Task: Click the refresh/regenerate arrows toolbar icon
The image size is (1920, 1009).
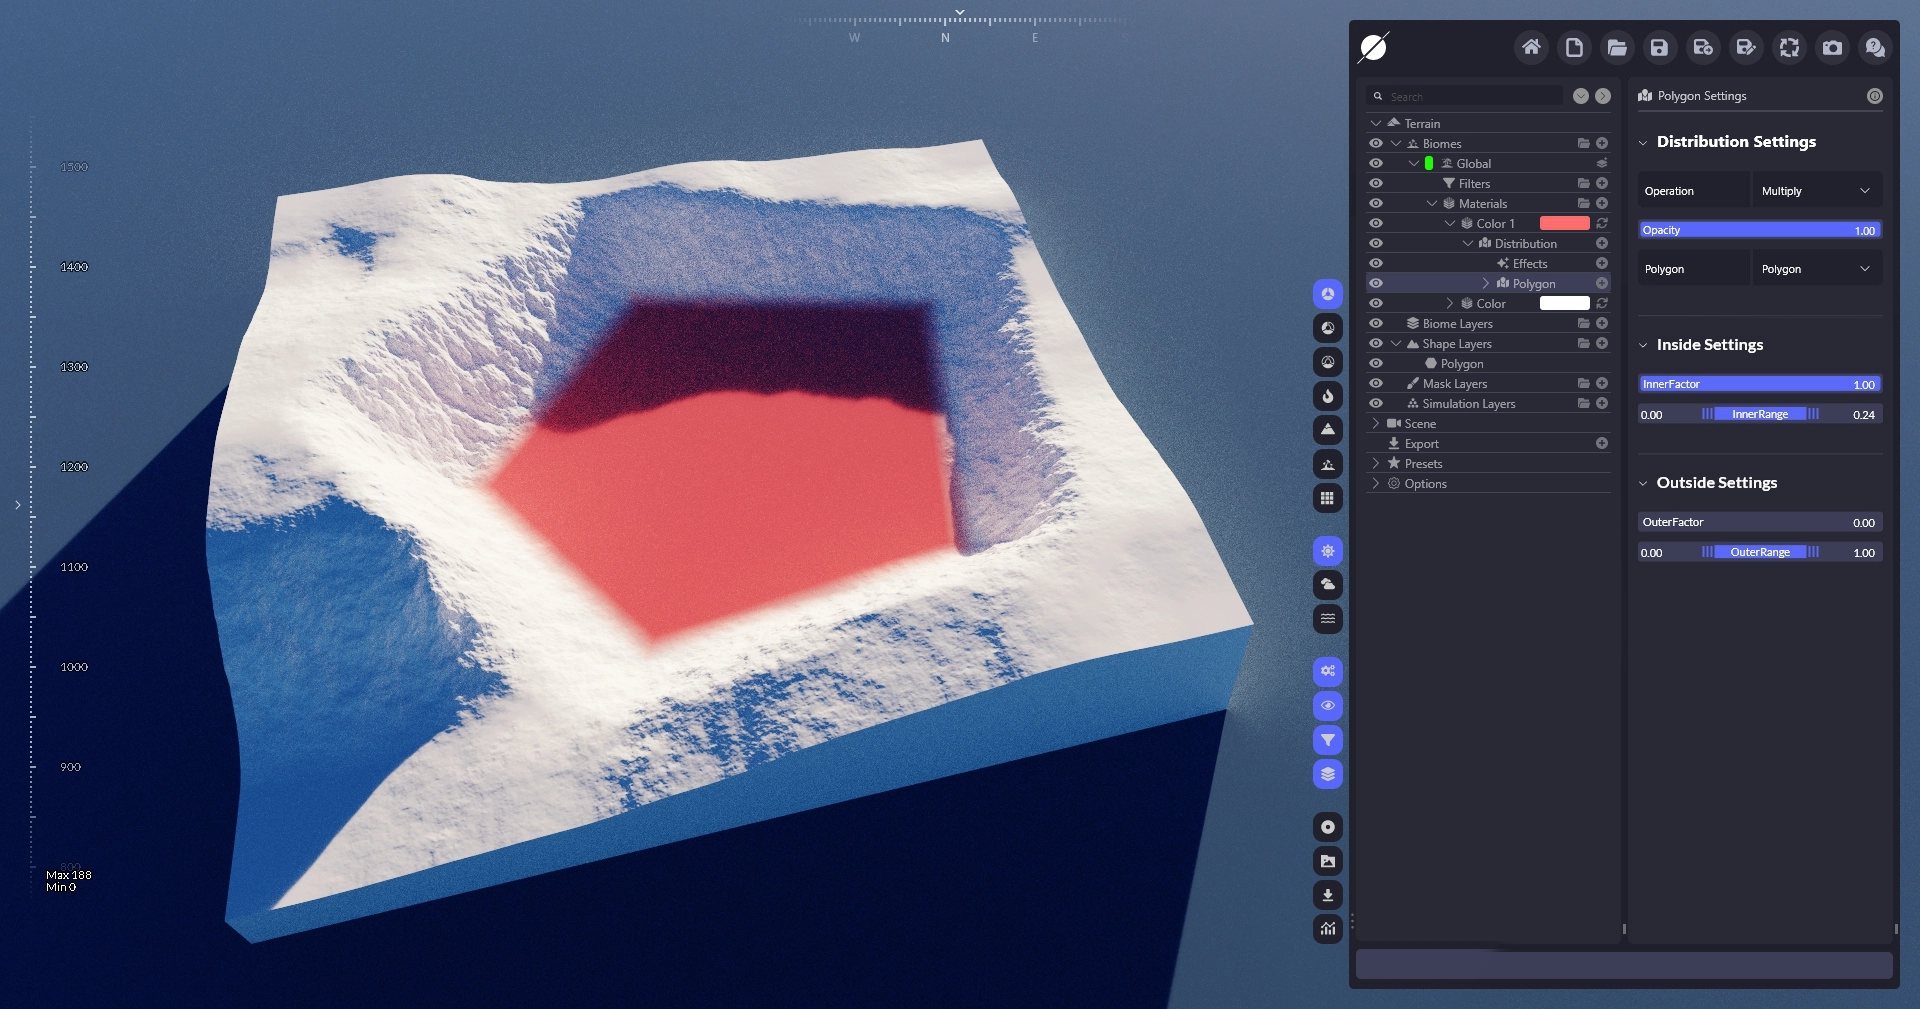Action: (1789, 48)
